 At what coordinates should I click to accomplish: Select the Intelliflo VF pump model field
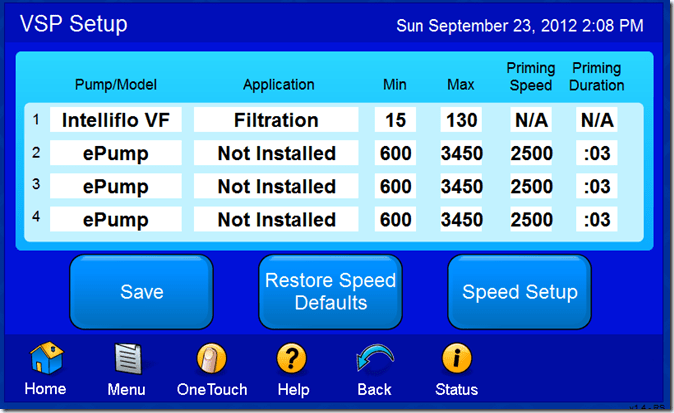(x=116, y=120)
